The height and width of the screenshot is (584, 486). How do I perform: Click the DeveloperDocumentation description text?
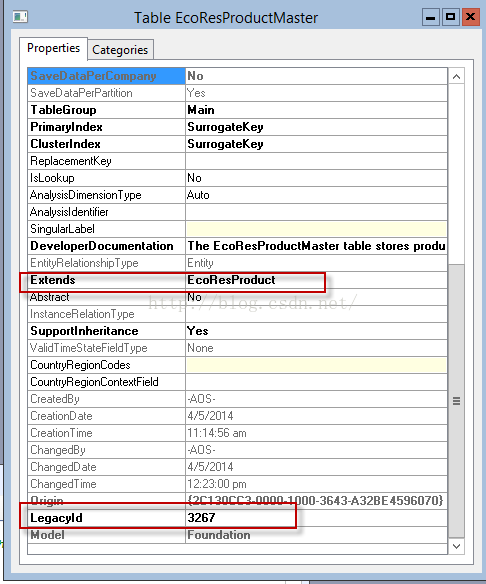(x=316, y=246)
